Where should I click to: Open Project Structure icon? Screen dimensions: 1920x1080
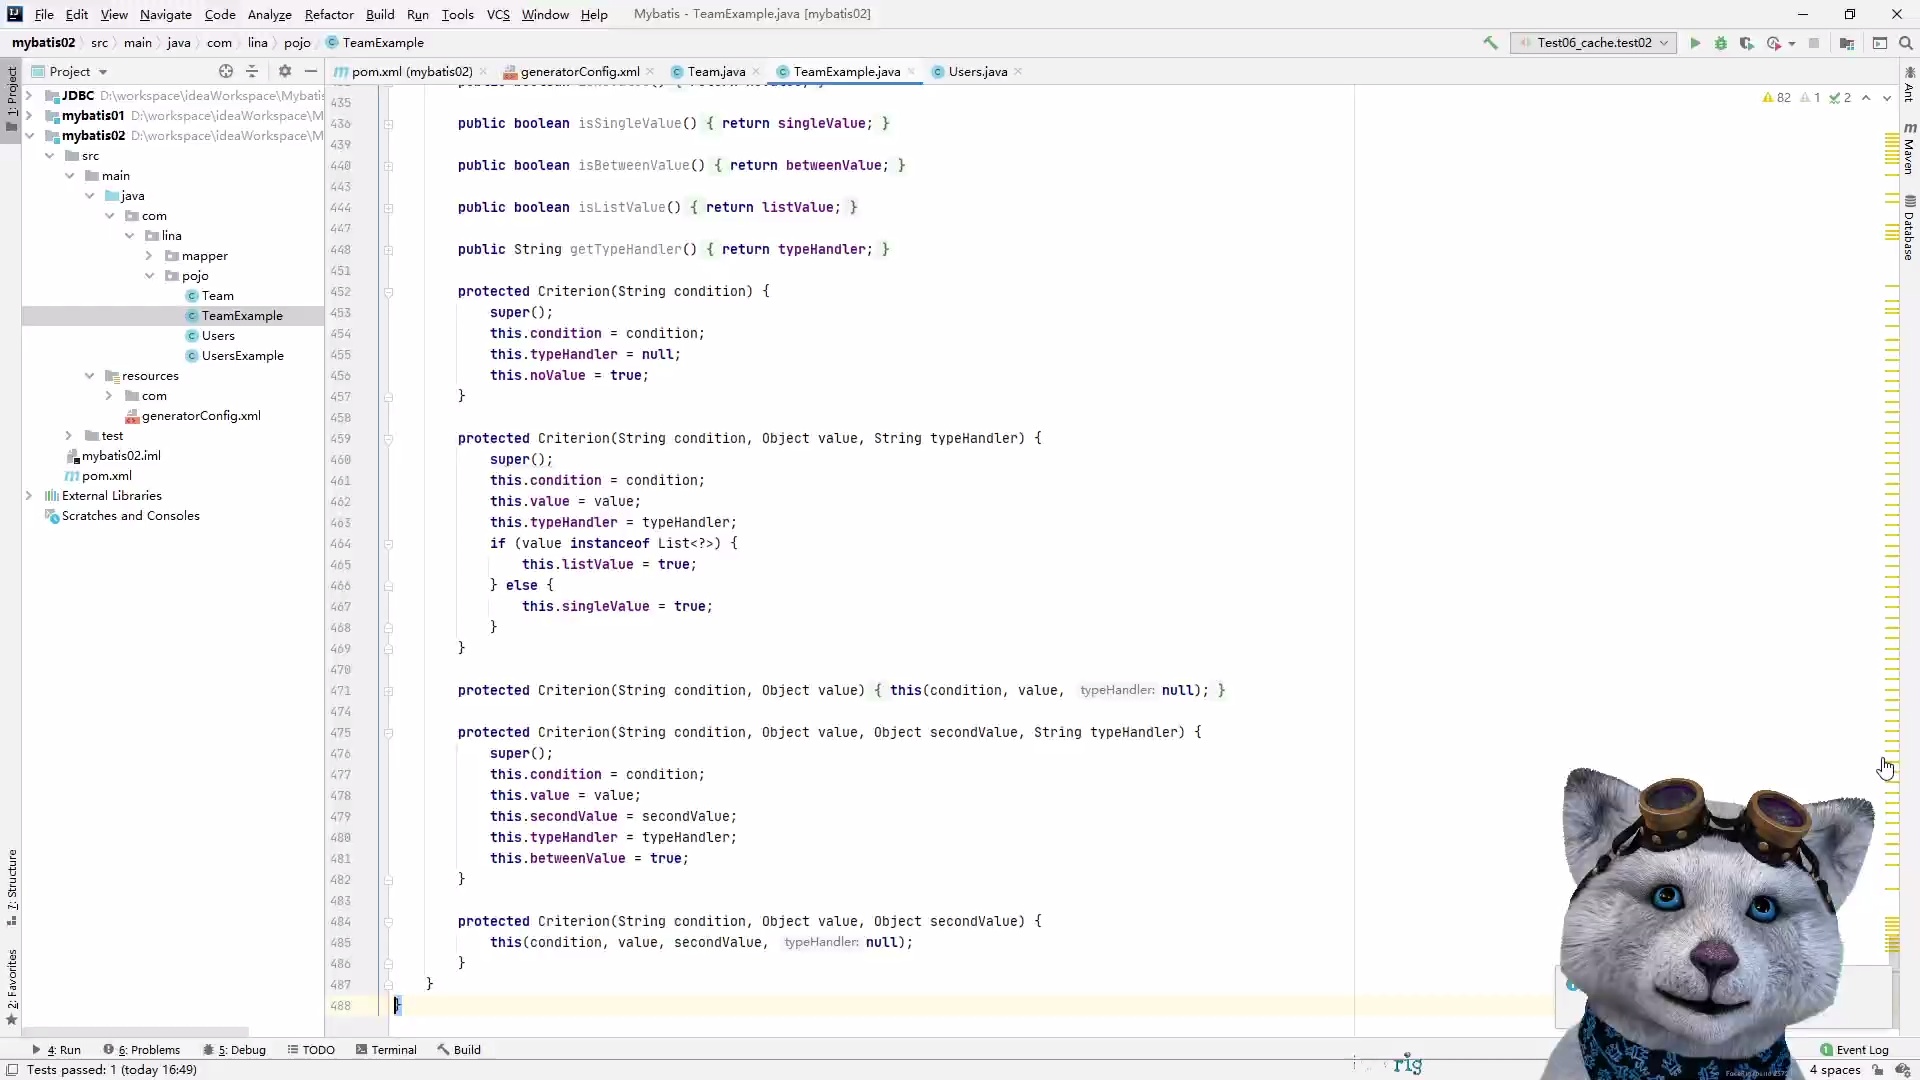[1847, 43]
